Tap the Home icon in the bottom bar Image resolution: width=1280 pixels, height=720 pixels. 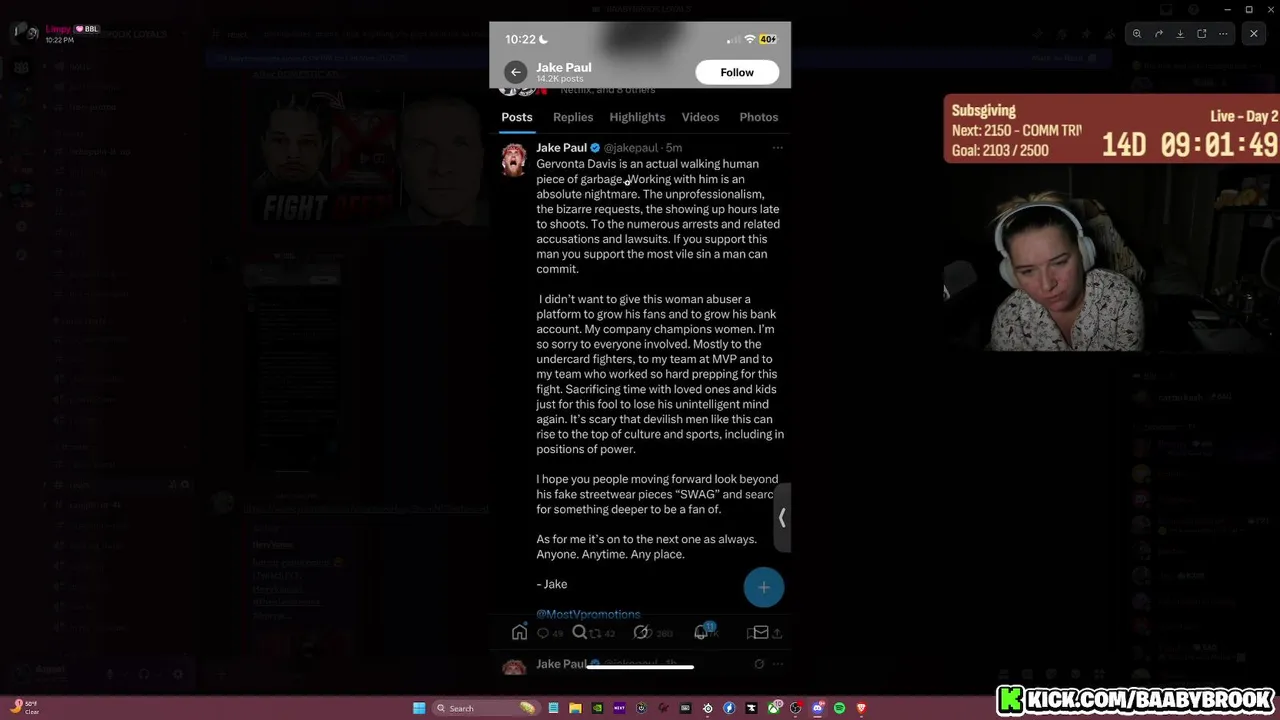(519, 632)
